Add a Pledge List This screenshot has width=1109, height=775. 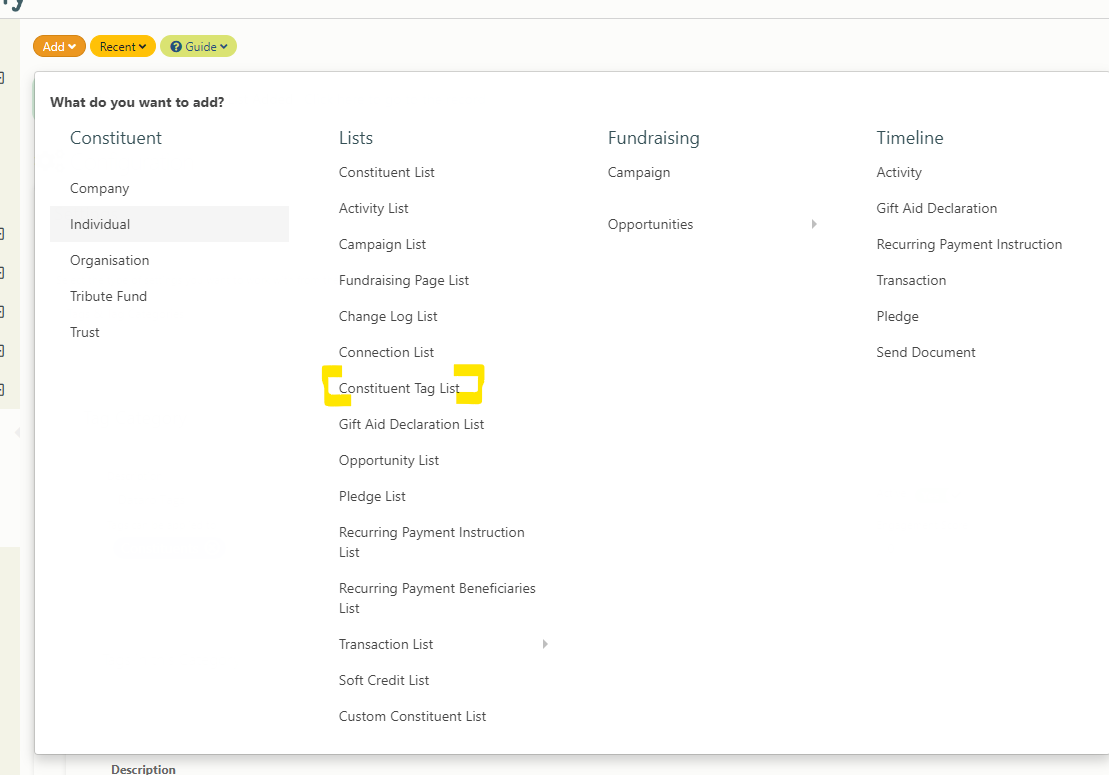tap(372, 496)
